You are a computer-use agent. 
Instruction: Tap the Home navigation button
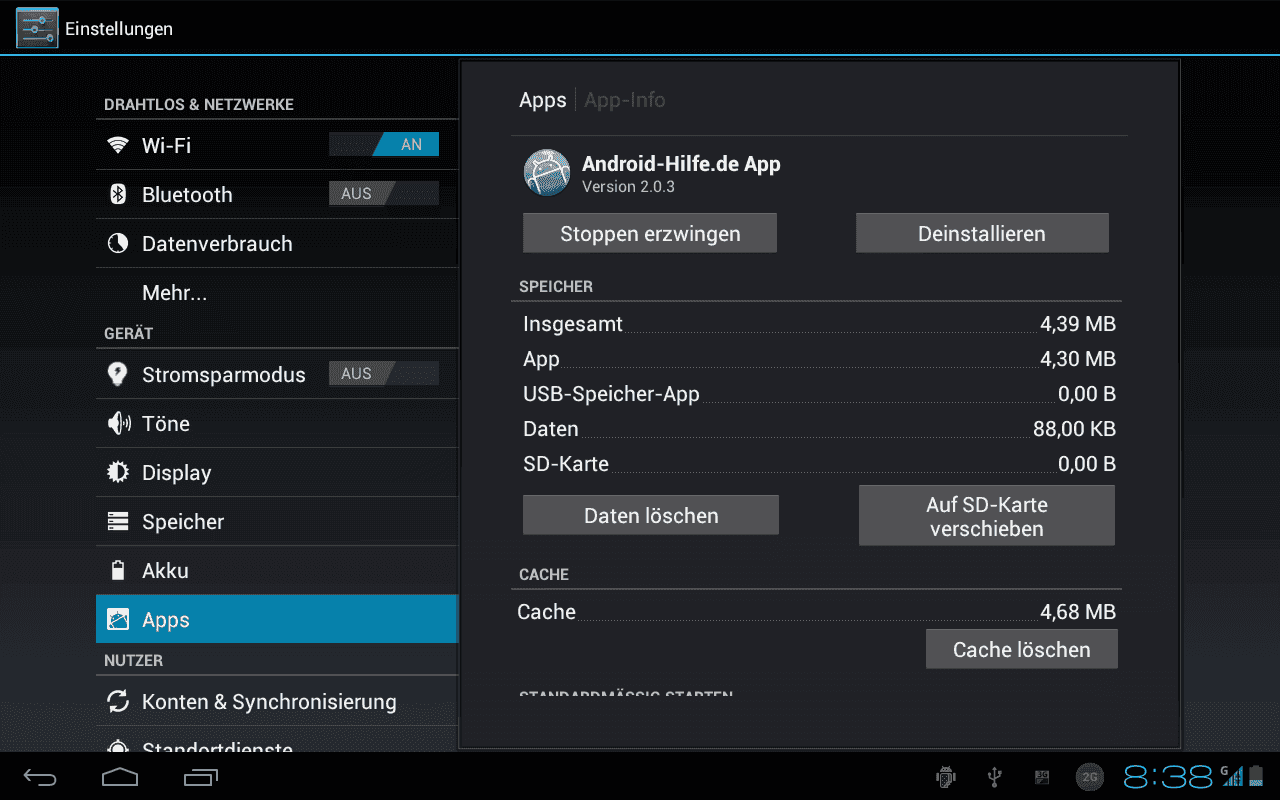(x=120, y=777)
